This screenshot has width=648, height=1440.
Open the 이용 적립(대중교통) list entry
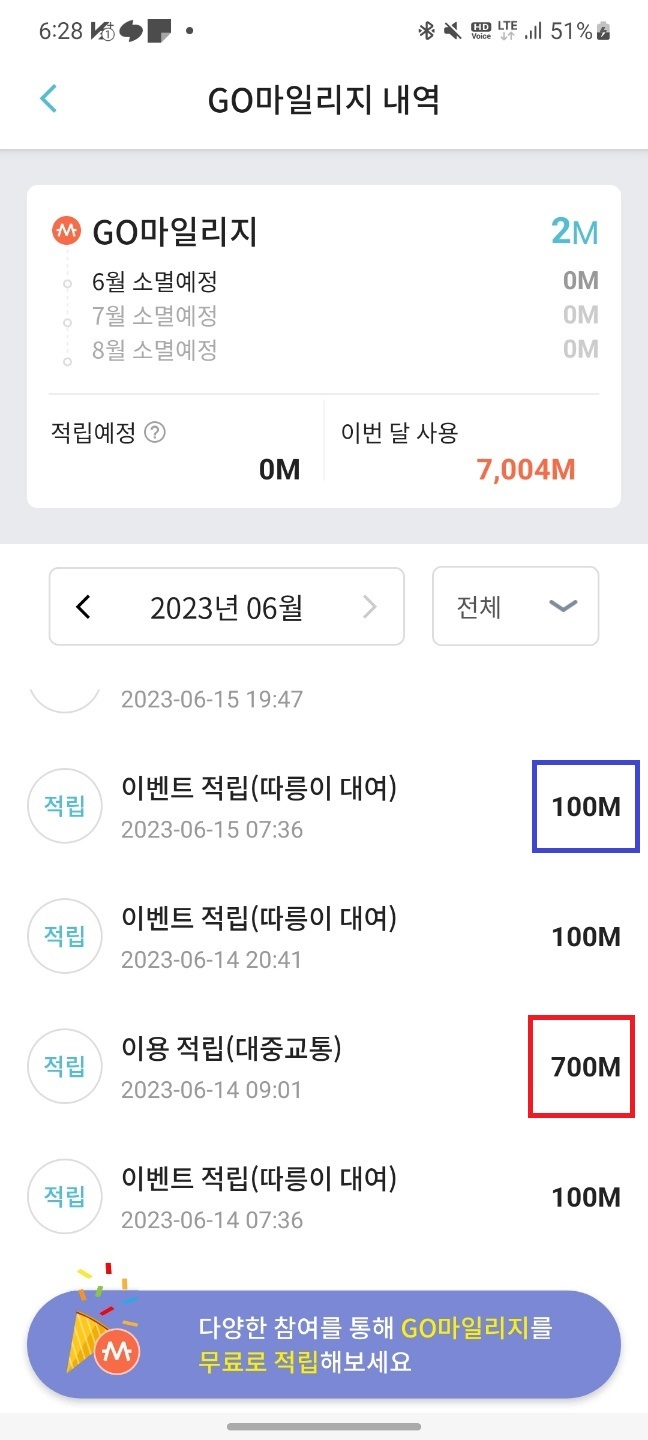point(324,1067)
